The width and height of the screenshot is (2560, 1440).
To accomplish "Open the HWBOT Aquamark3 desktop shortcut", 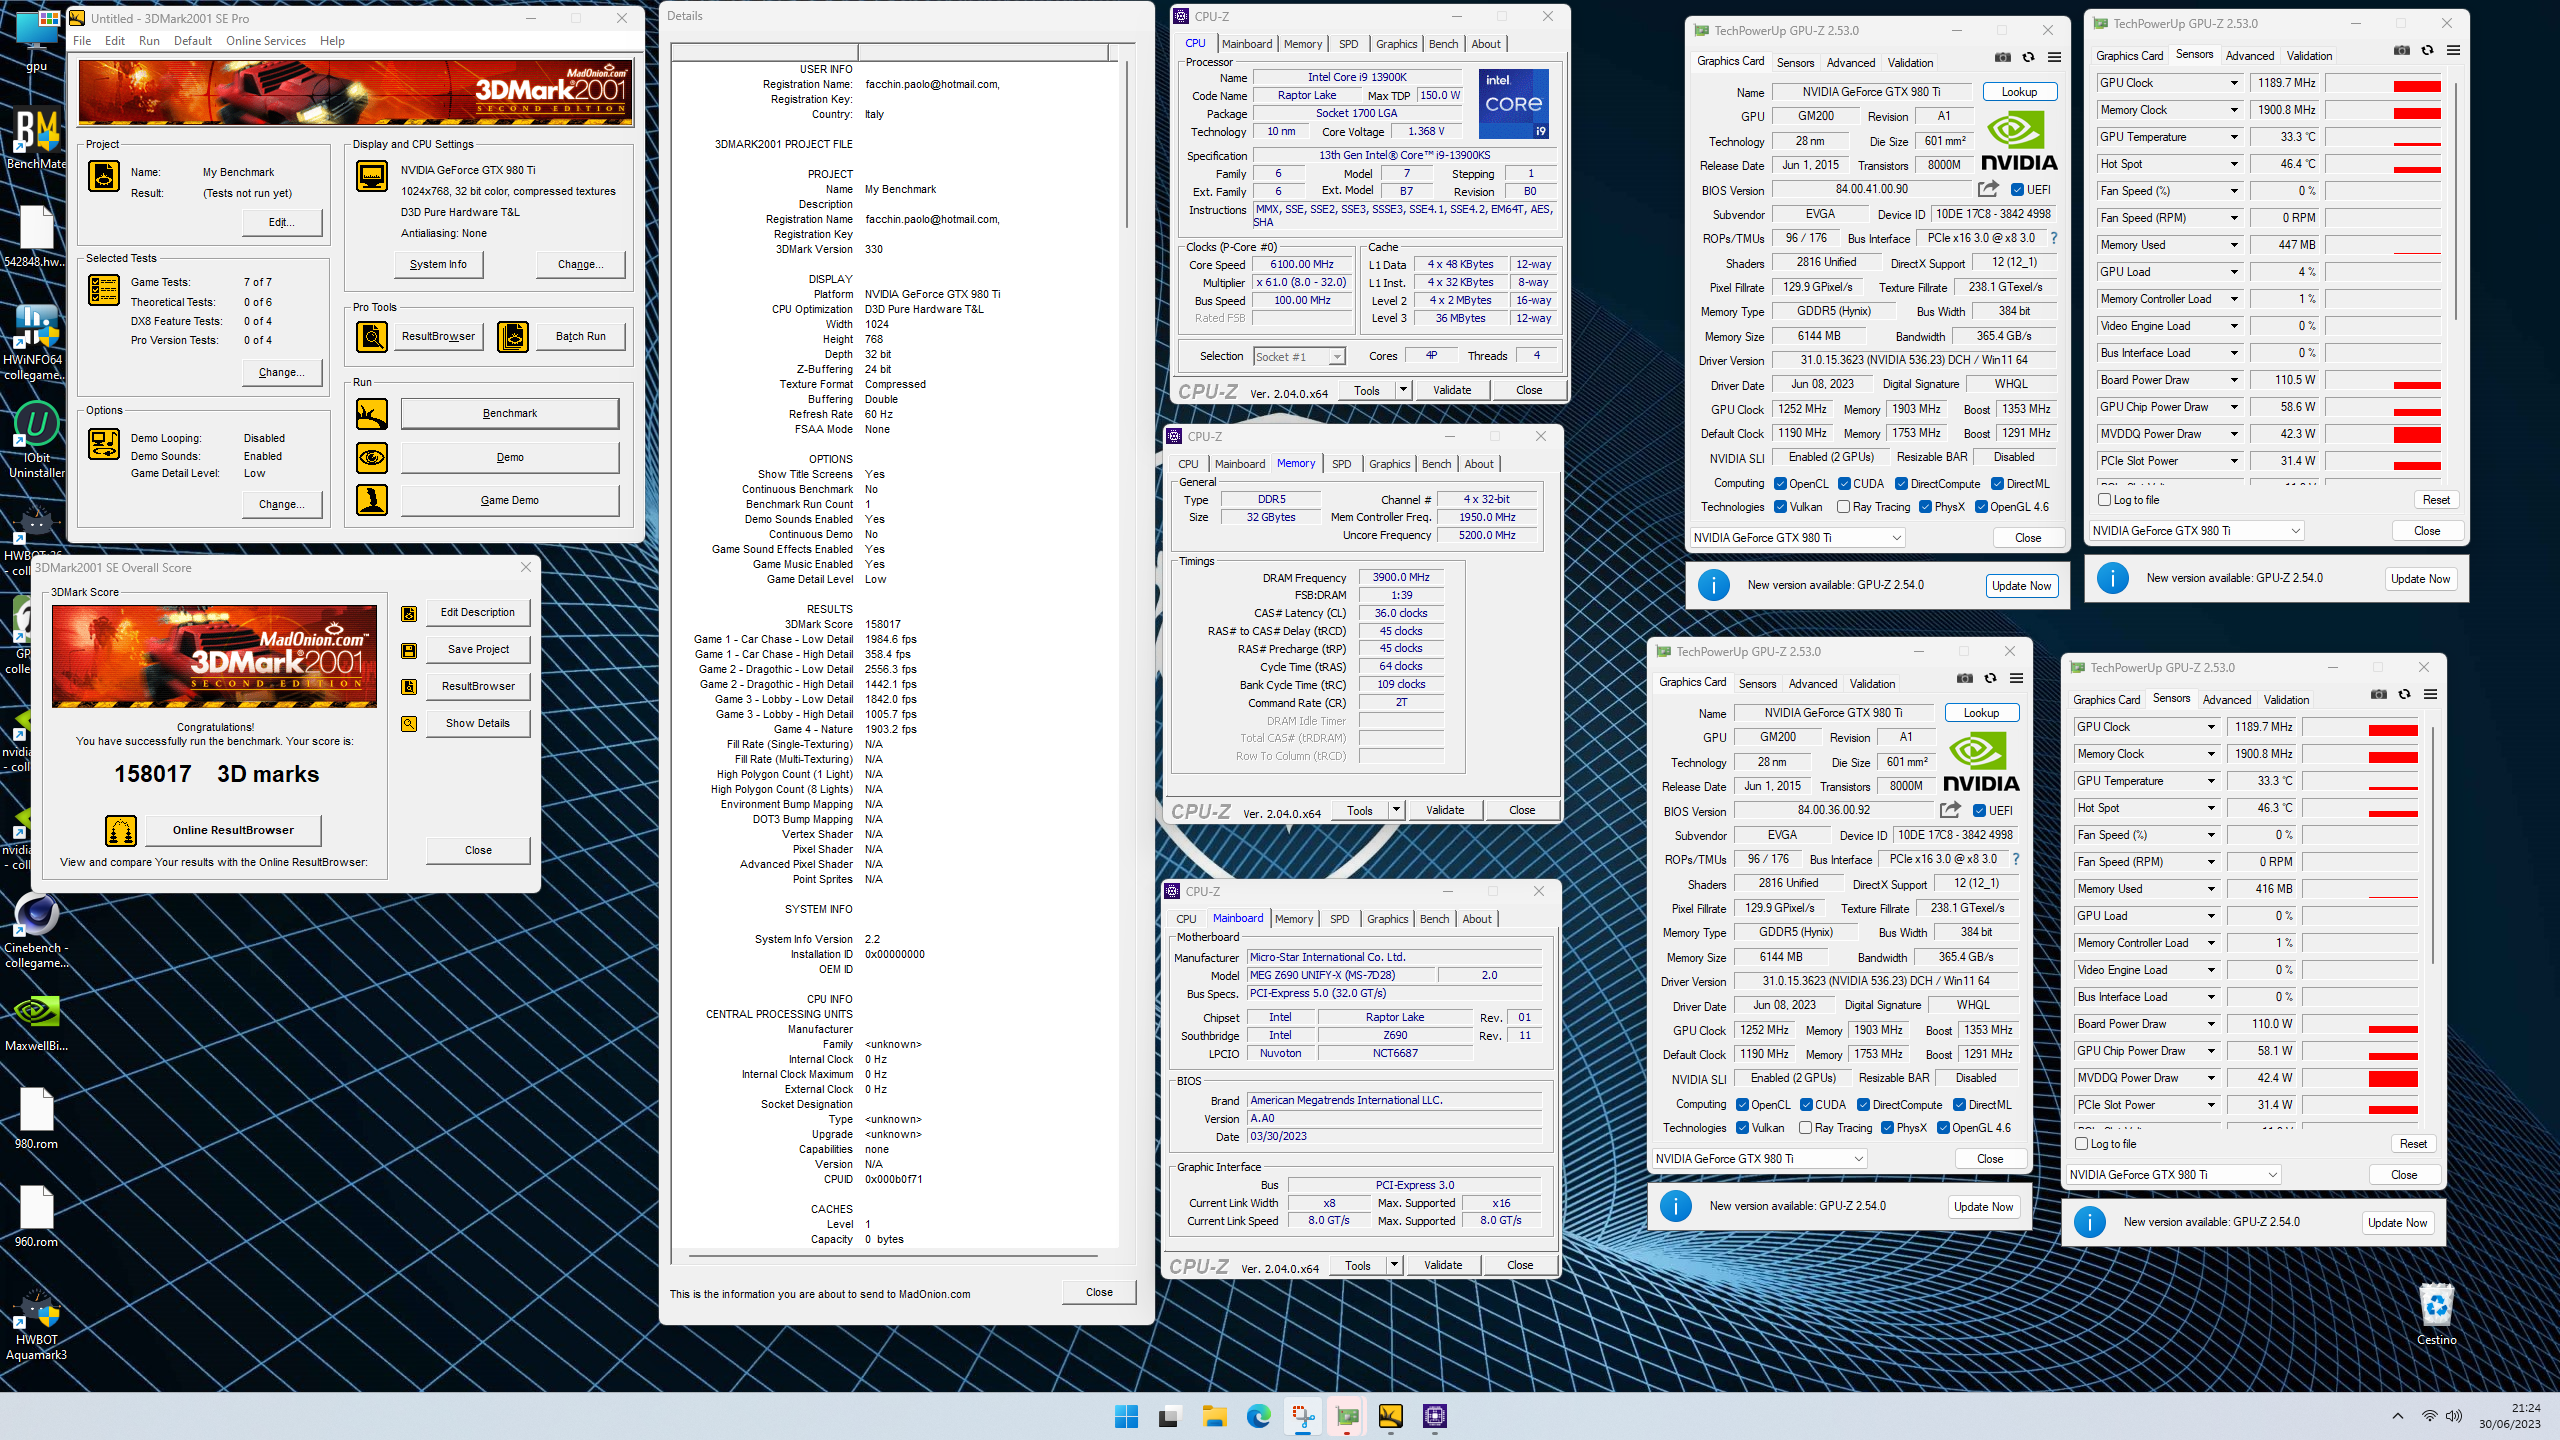I will tap(37, 1325).
